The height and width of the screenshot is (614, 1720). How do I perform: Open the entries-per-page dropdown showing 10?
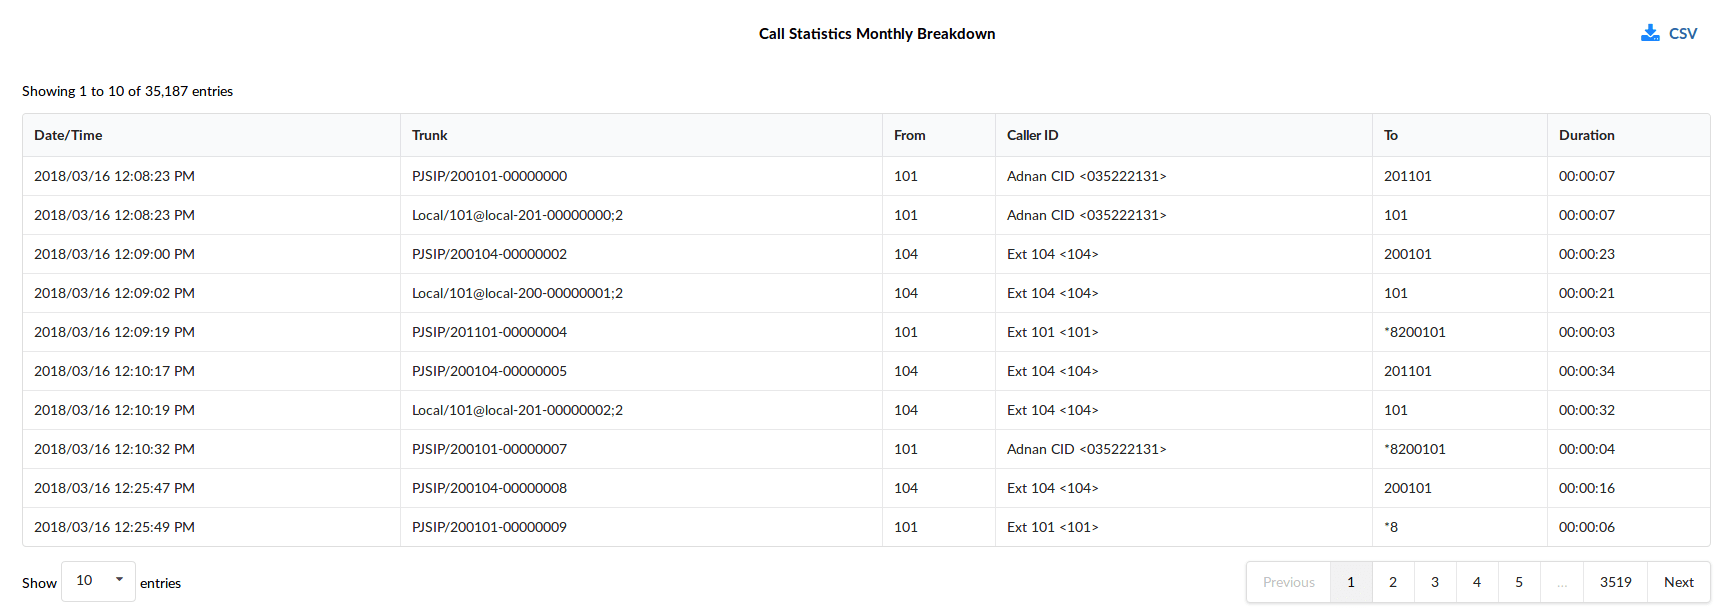click(x=98, y=581)
